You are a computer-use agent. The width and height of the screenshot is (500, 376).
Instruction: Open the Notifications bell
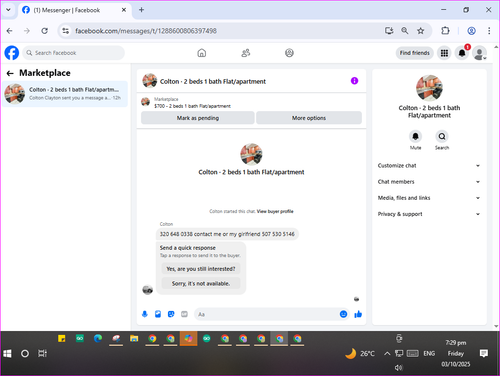click(462, 53)
